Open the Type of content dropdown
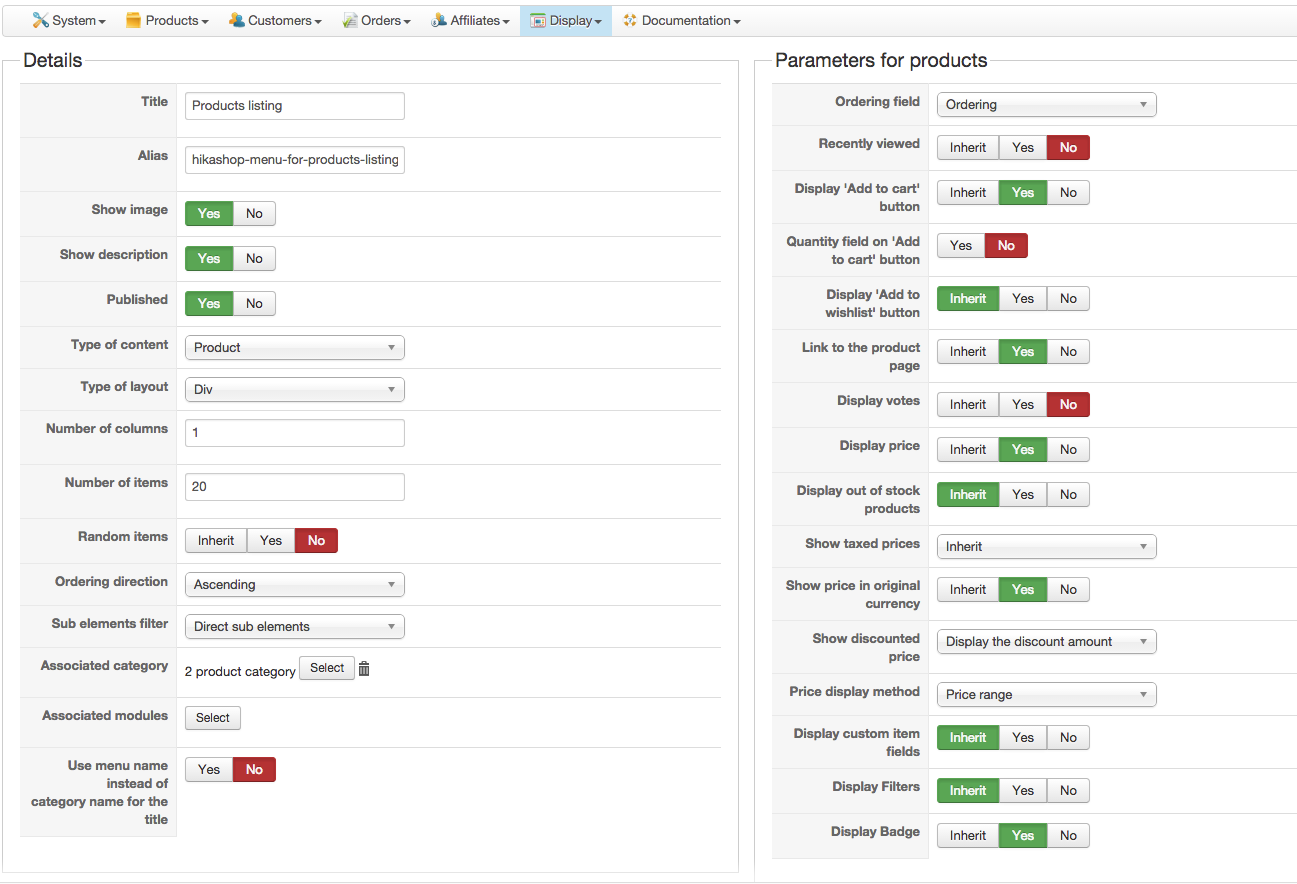This screenshot has height=884, width=1297. click(294, 348)
